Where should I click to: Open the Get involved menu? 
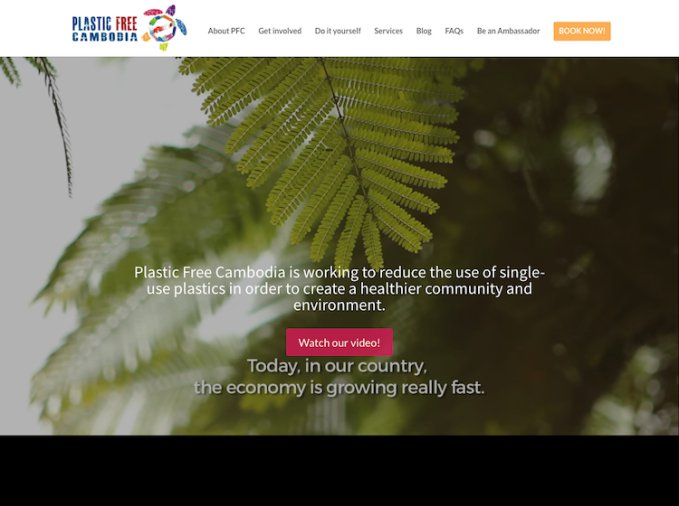(280, 31)
